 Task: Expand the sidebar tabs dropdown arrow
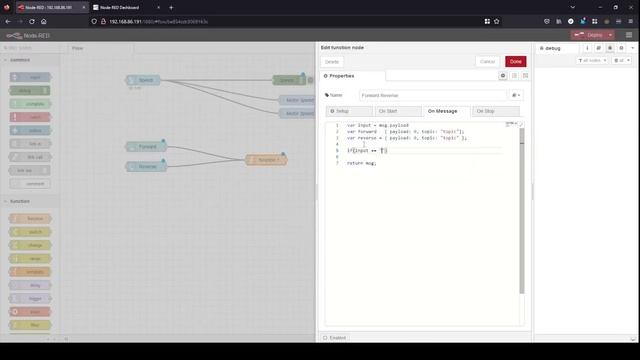click(x=633, y=48)
